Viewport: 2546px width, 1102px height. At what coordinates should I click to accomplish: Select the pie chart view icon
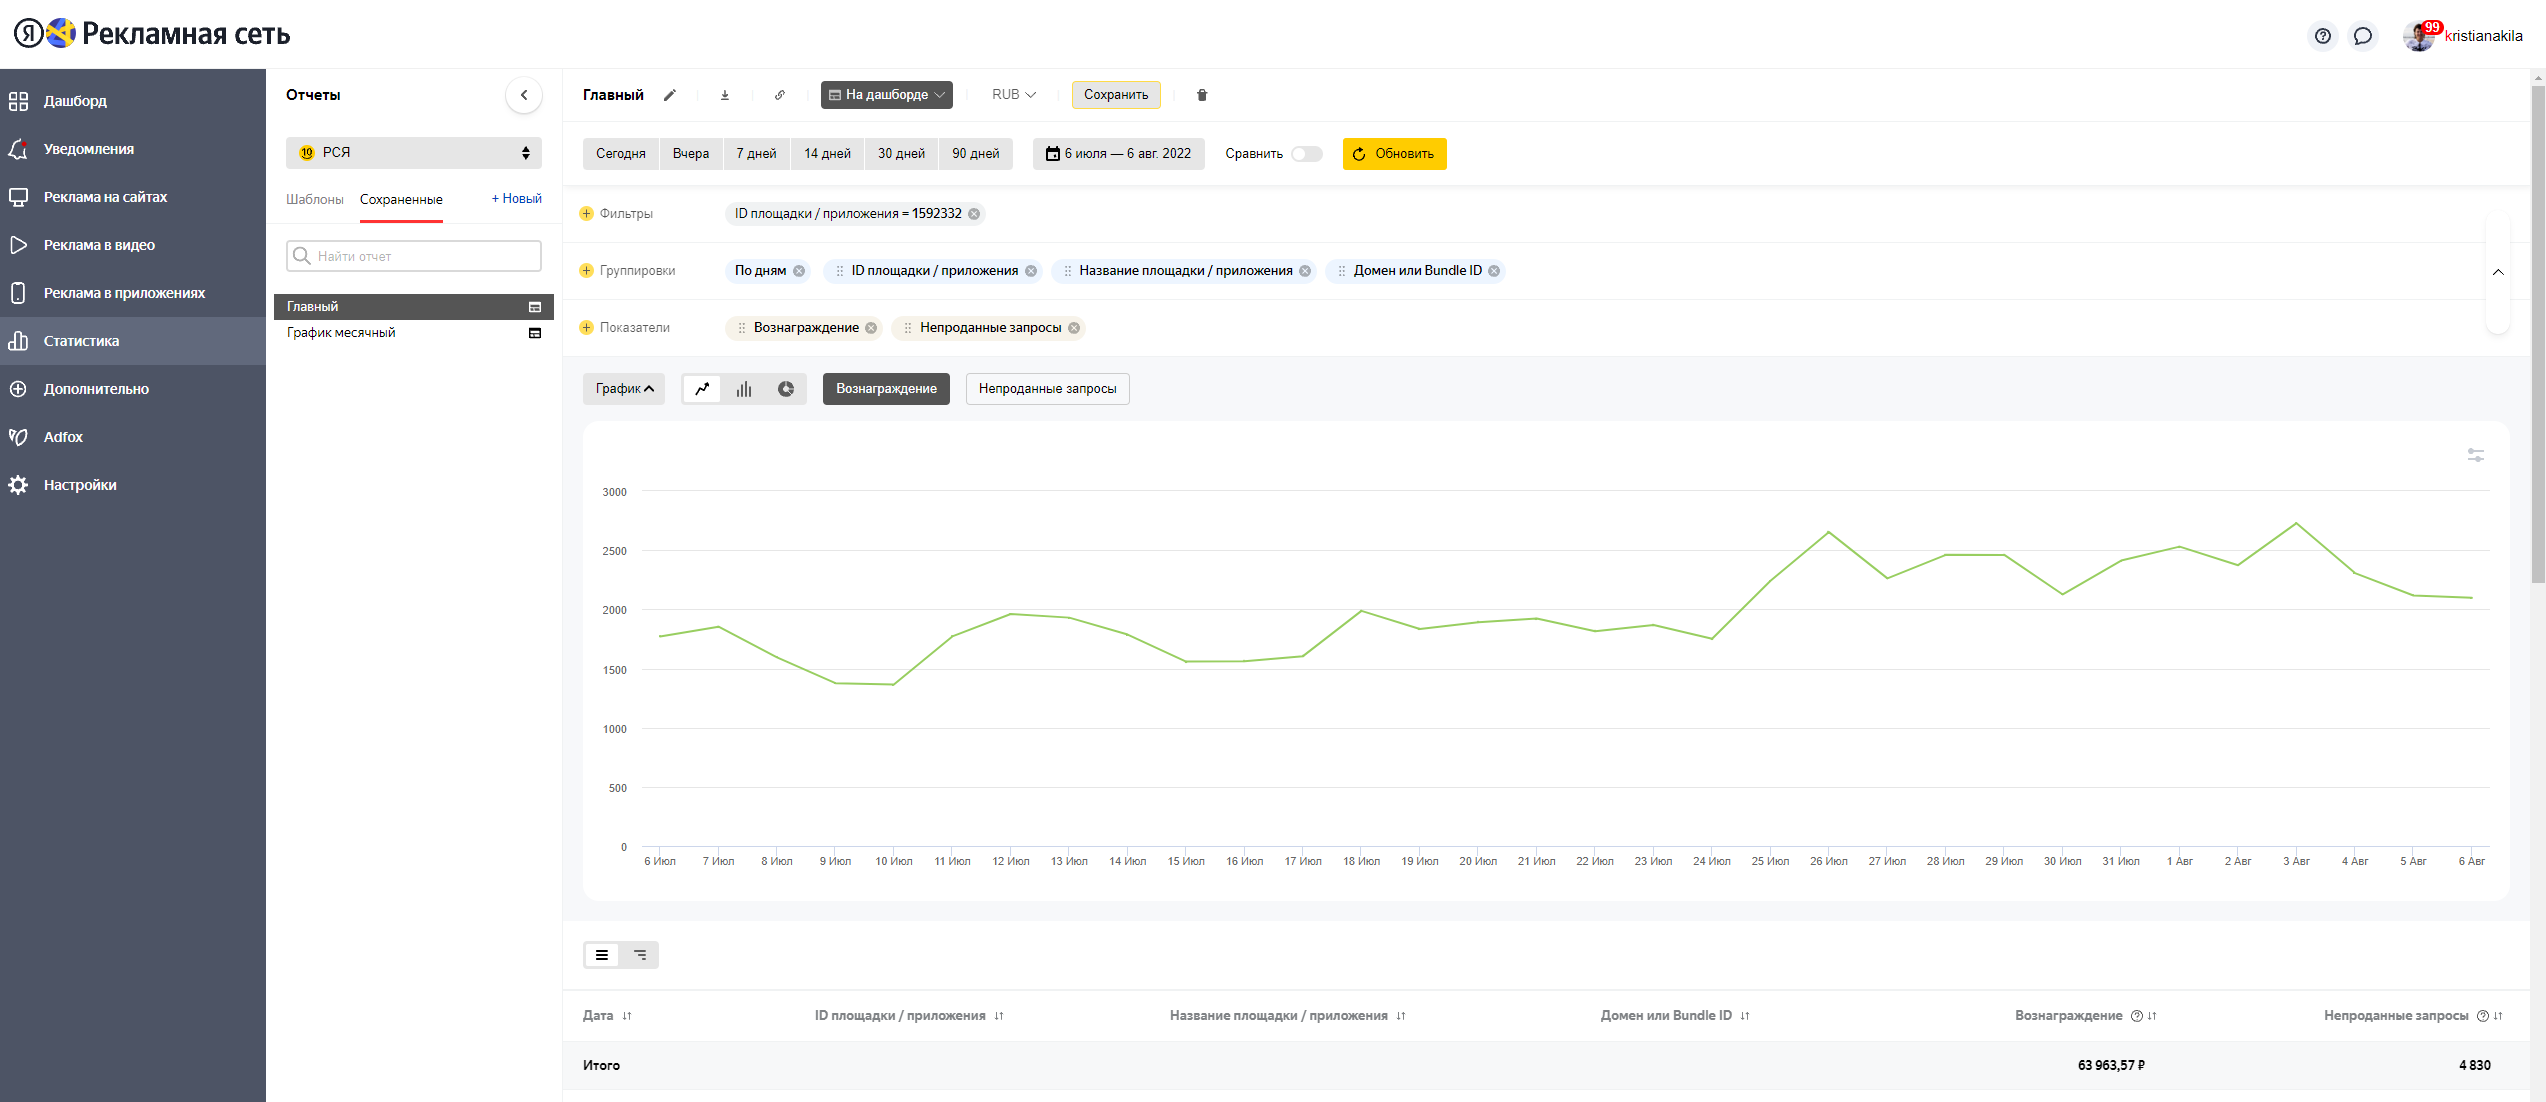pos(786,389)
